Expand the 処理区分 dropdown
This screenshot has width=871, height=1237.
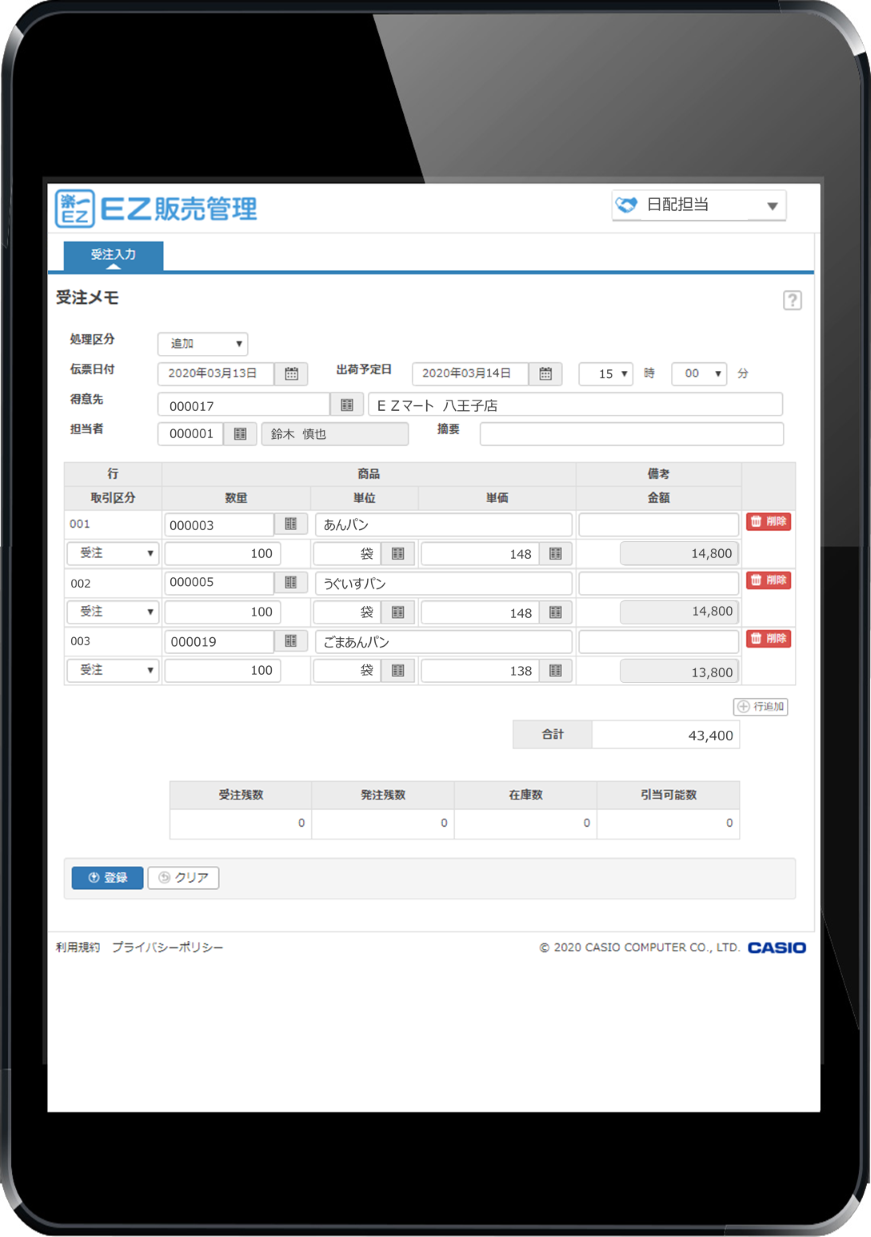[x=203, y=344]
